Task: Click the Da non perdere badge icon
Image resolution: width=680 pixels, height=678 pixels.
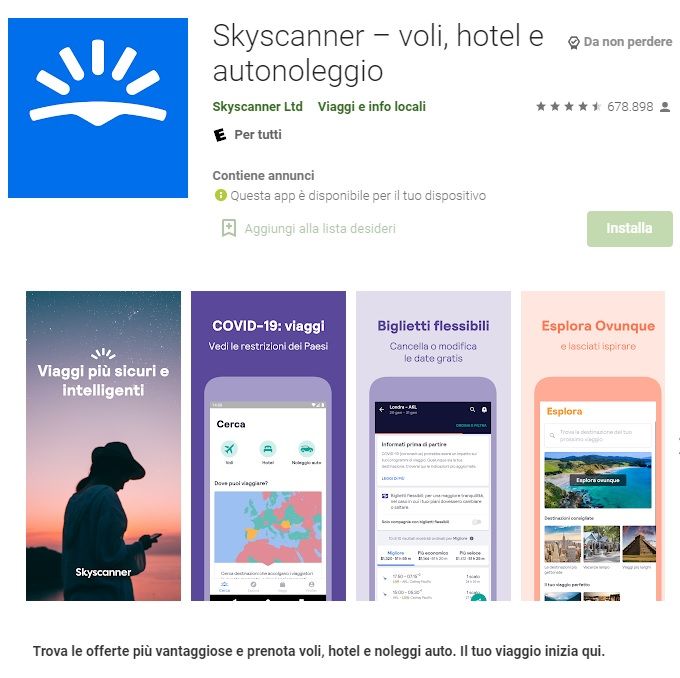Action: pos(574,43)
